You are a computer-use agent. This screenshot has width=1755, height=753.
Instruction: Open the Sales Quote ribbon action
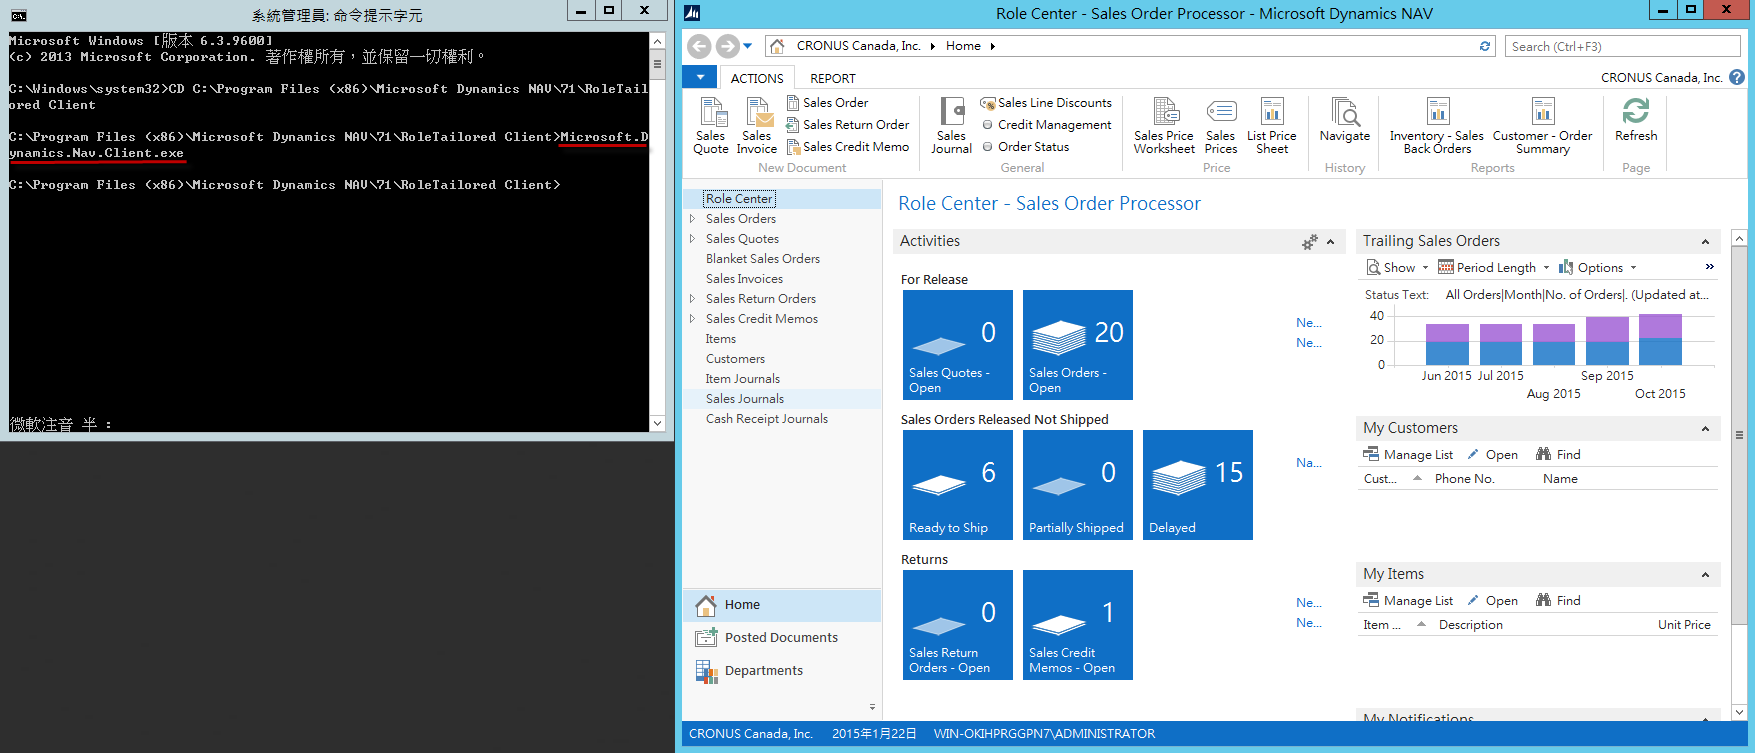point(711,126)
